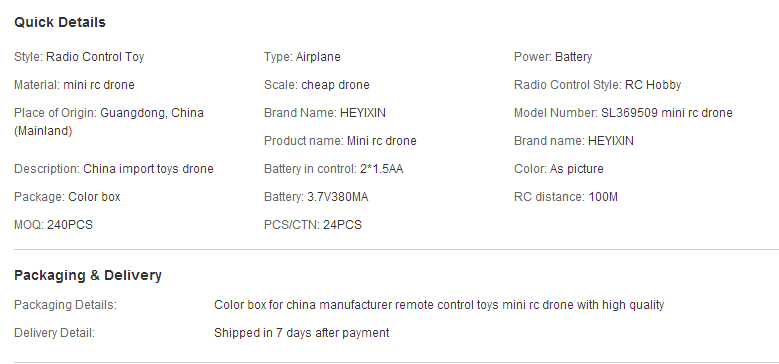Viewport: 779px width, 364px height.
Task: Click Radio Control Style: RC Hobby
Action: 597,85
